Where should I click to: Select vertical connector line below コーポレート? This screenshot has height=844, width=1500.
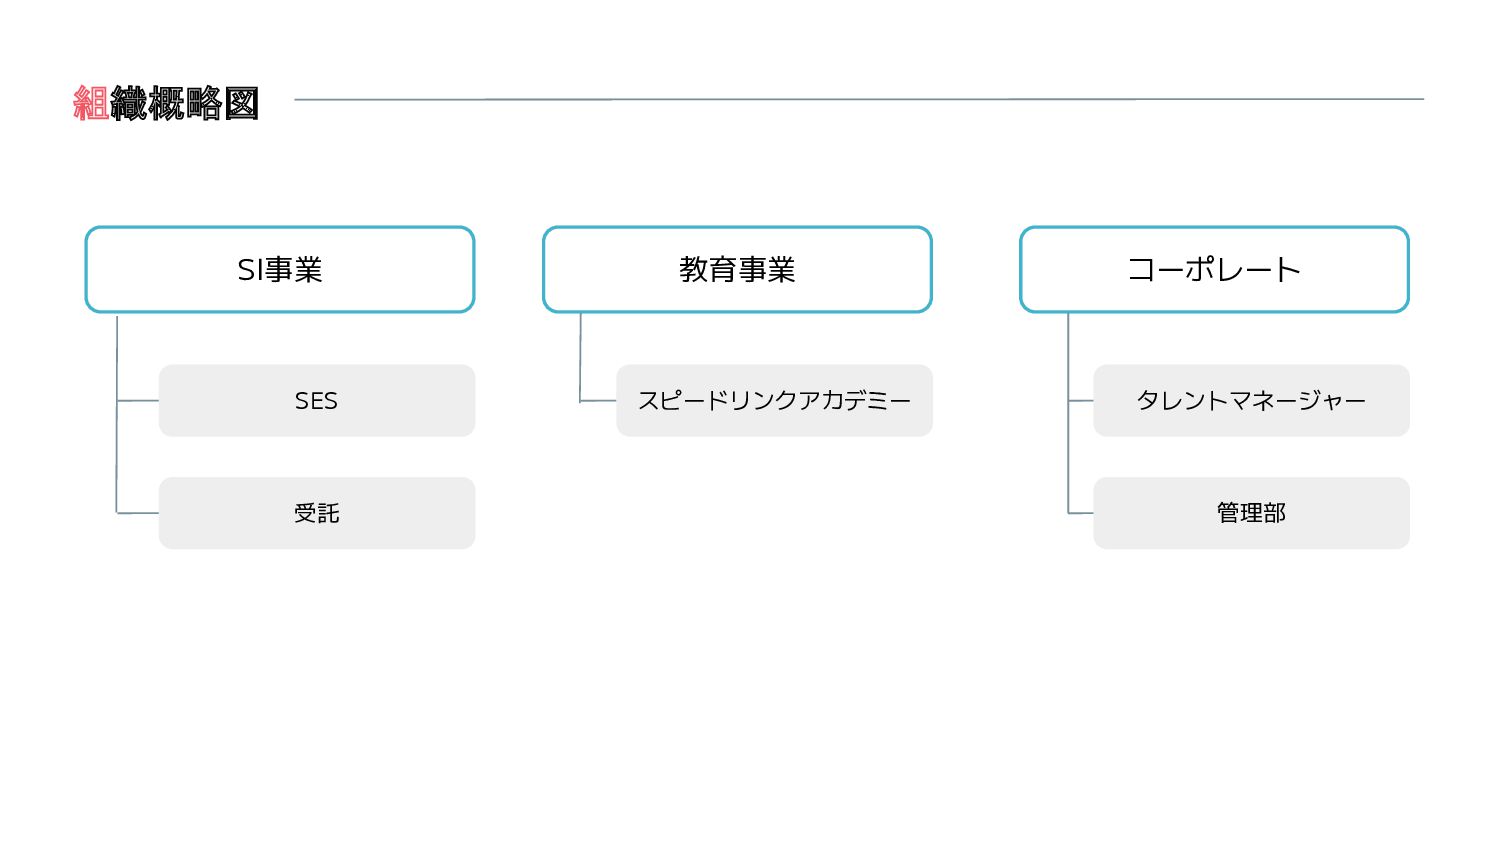pyautogui.click(x=1068, y=413)
